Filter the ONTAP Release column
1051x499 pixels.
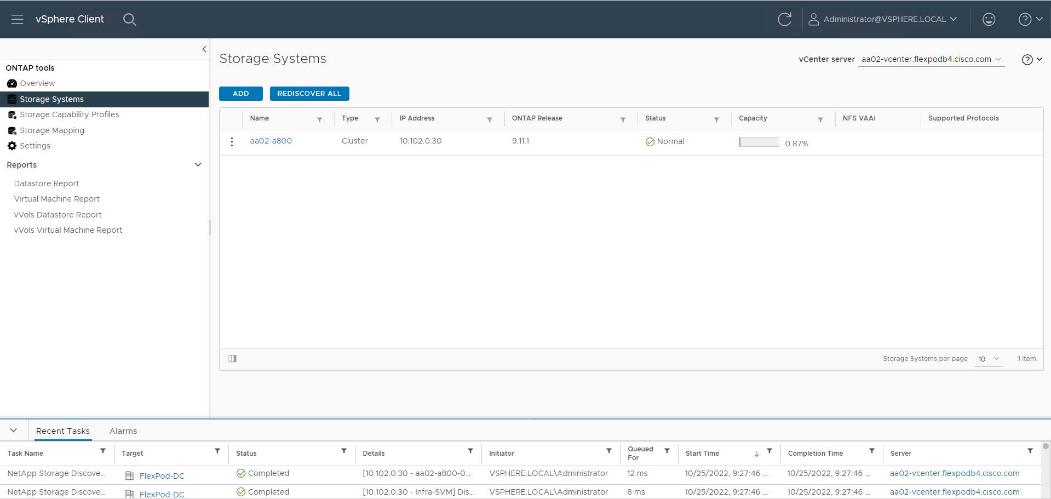623,119
